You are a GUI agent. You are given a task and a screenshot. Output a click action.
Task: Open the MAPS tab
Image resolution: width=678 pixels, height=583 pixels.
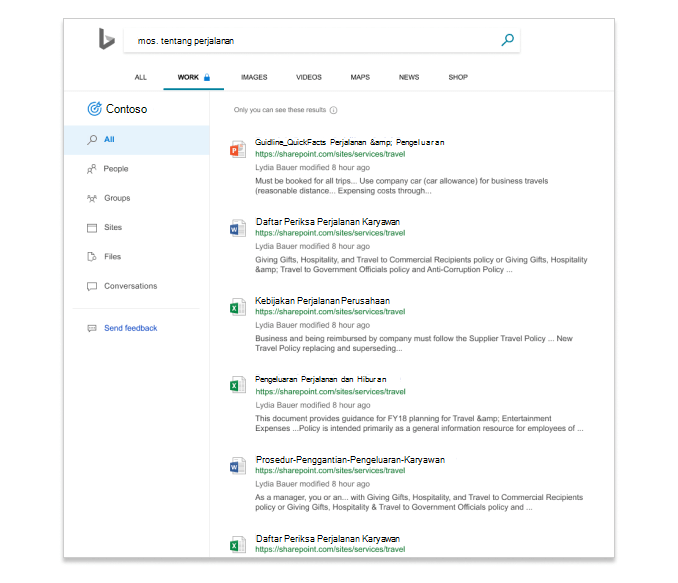tap(360, 77)
